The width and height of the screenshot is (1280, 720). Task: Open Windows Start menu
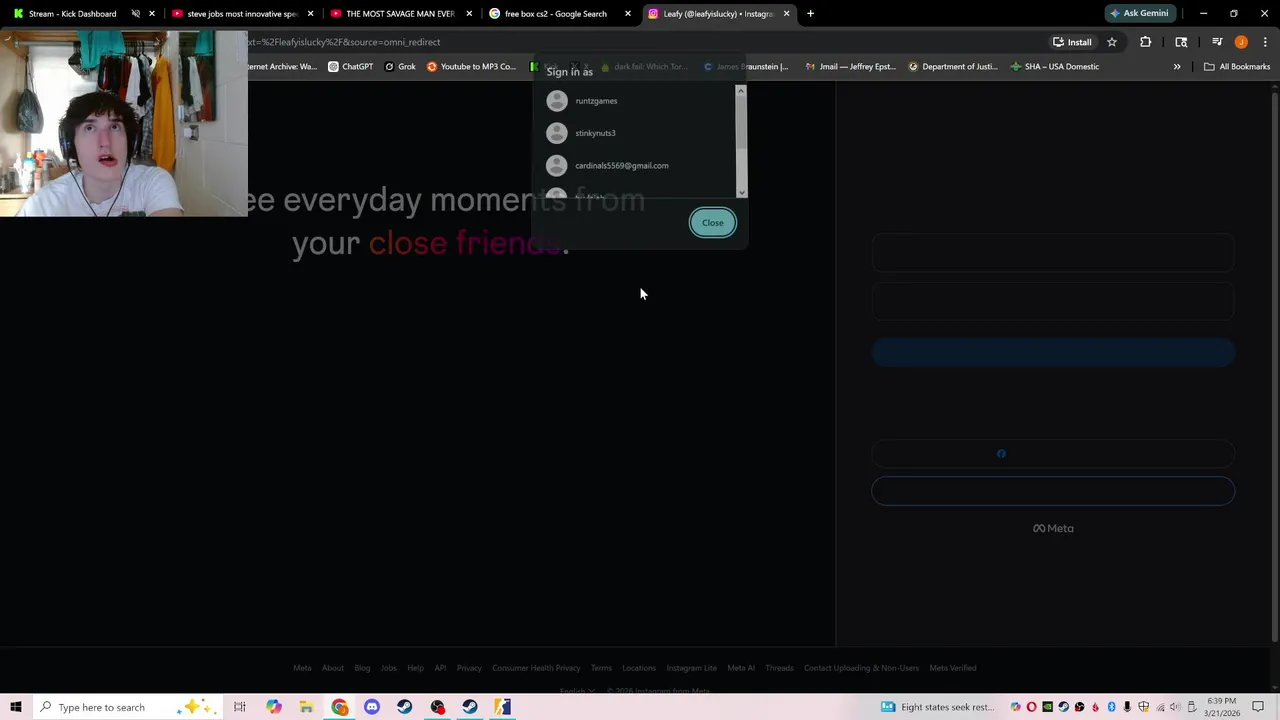click(x=16, y=707)
